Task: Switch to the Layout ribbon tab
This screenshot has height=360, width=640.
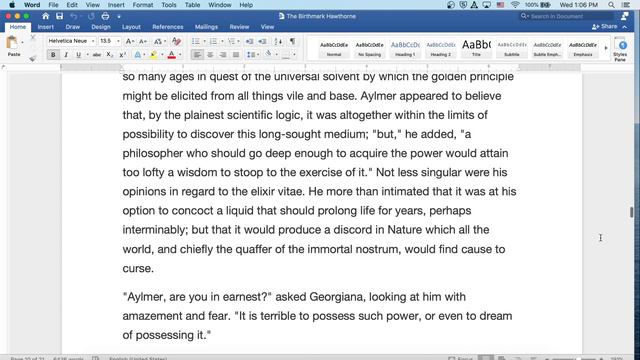Action: click(131, 27)
